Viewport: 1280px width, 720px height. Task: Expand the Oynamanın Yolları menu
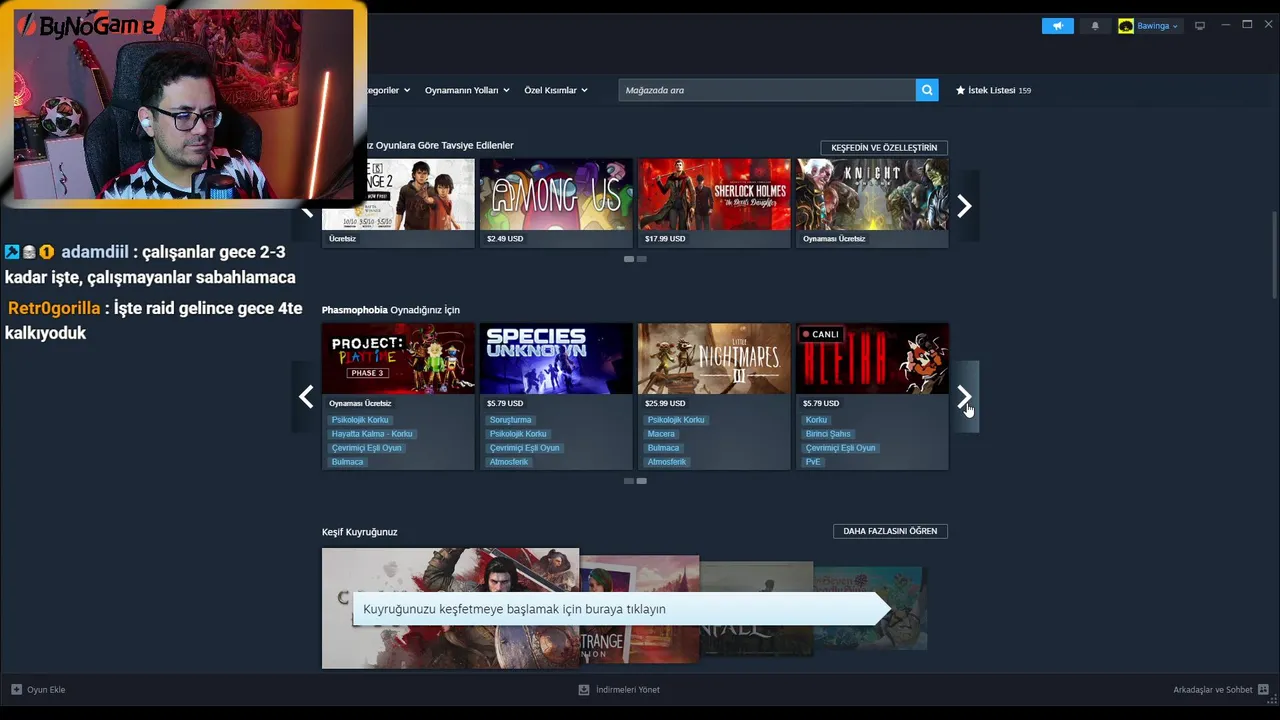tap(467, 90)
